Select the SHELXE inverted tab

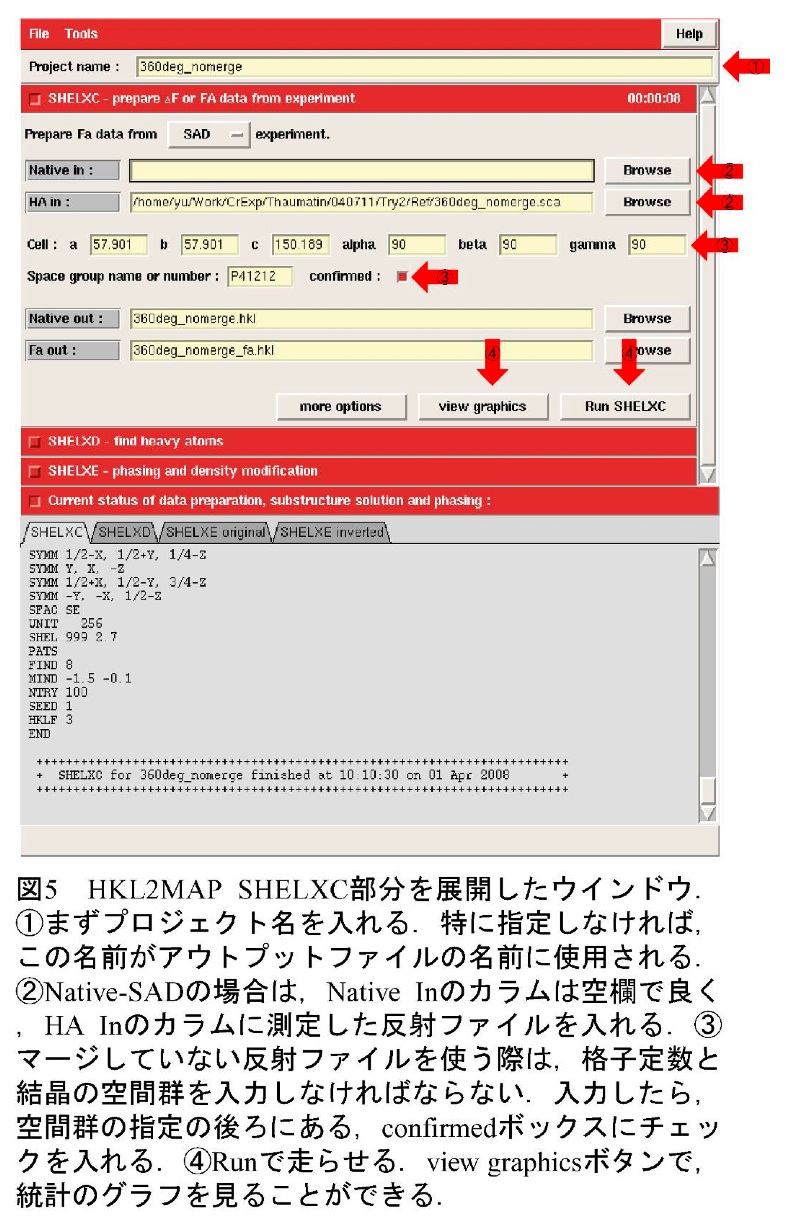pos(330,532)
